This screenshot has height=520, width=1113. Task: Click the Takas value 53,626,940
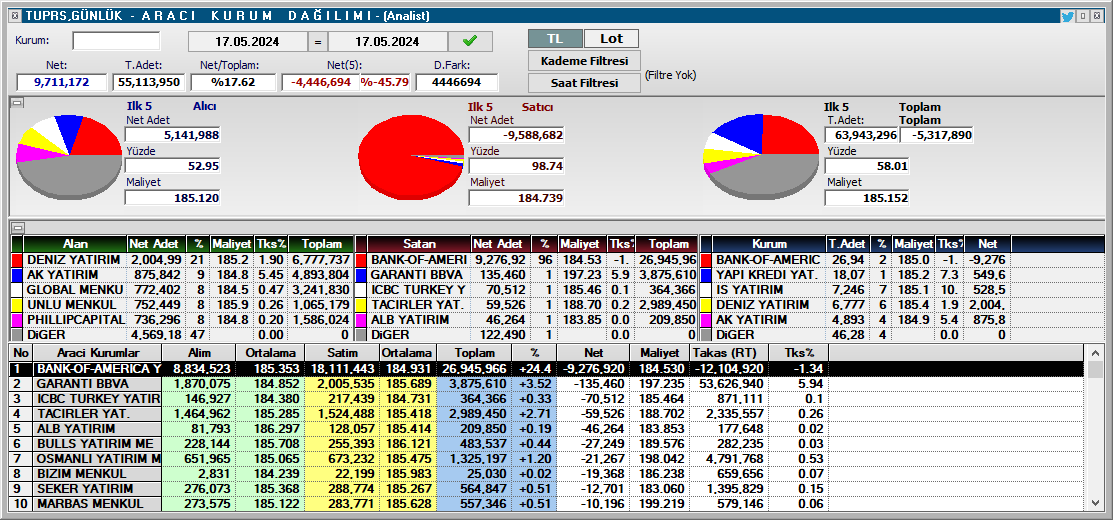coord(730,384)
